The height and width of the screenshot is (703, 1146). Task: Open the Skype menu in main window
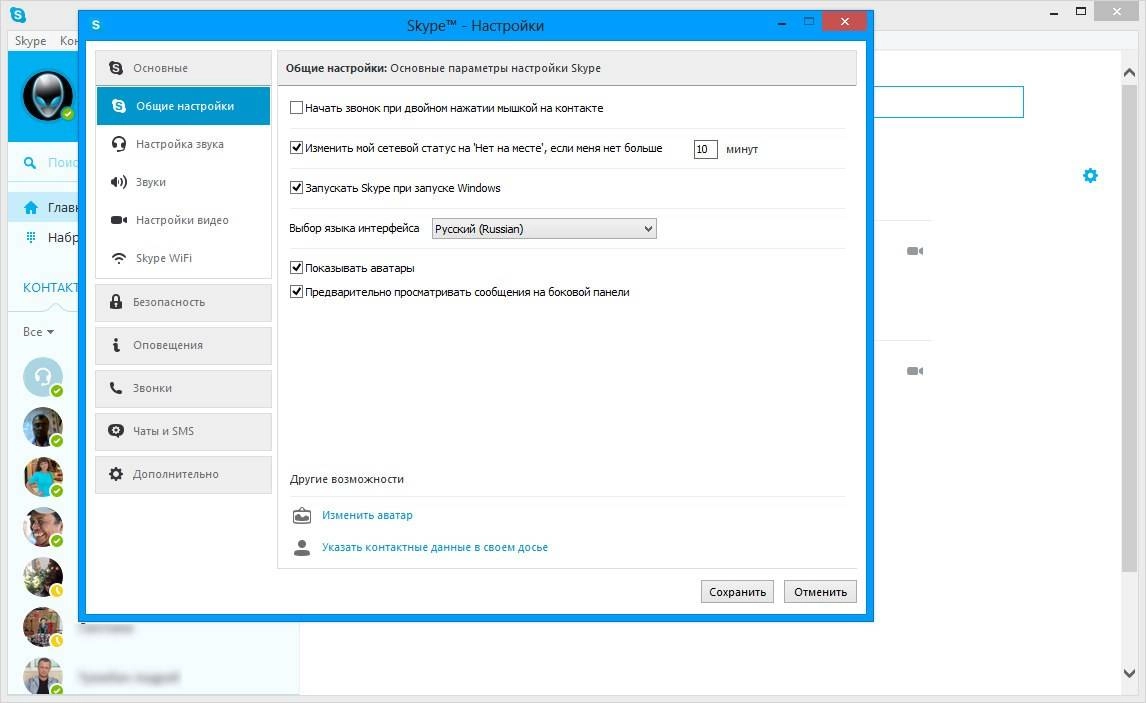pos(31,41)
